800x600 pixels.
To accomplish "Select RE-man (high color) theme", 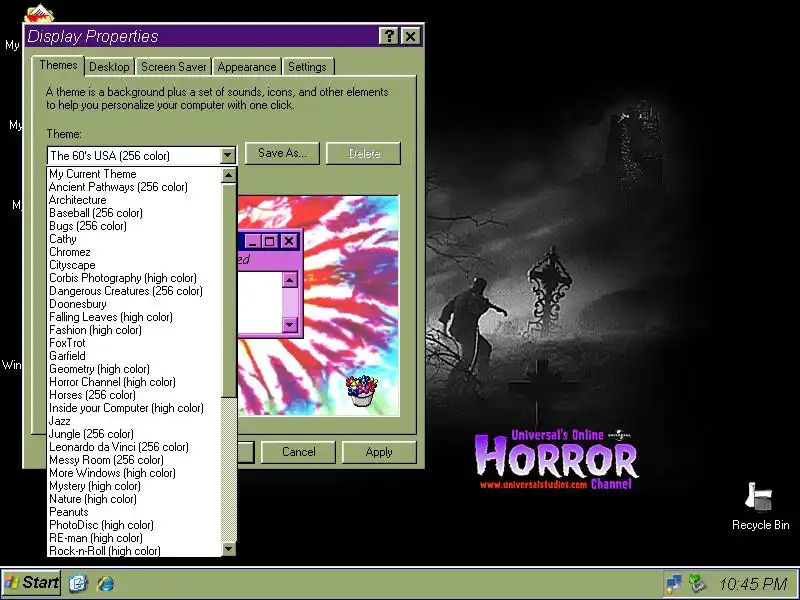I will [134, 538].
